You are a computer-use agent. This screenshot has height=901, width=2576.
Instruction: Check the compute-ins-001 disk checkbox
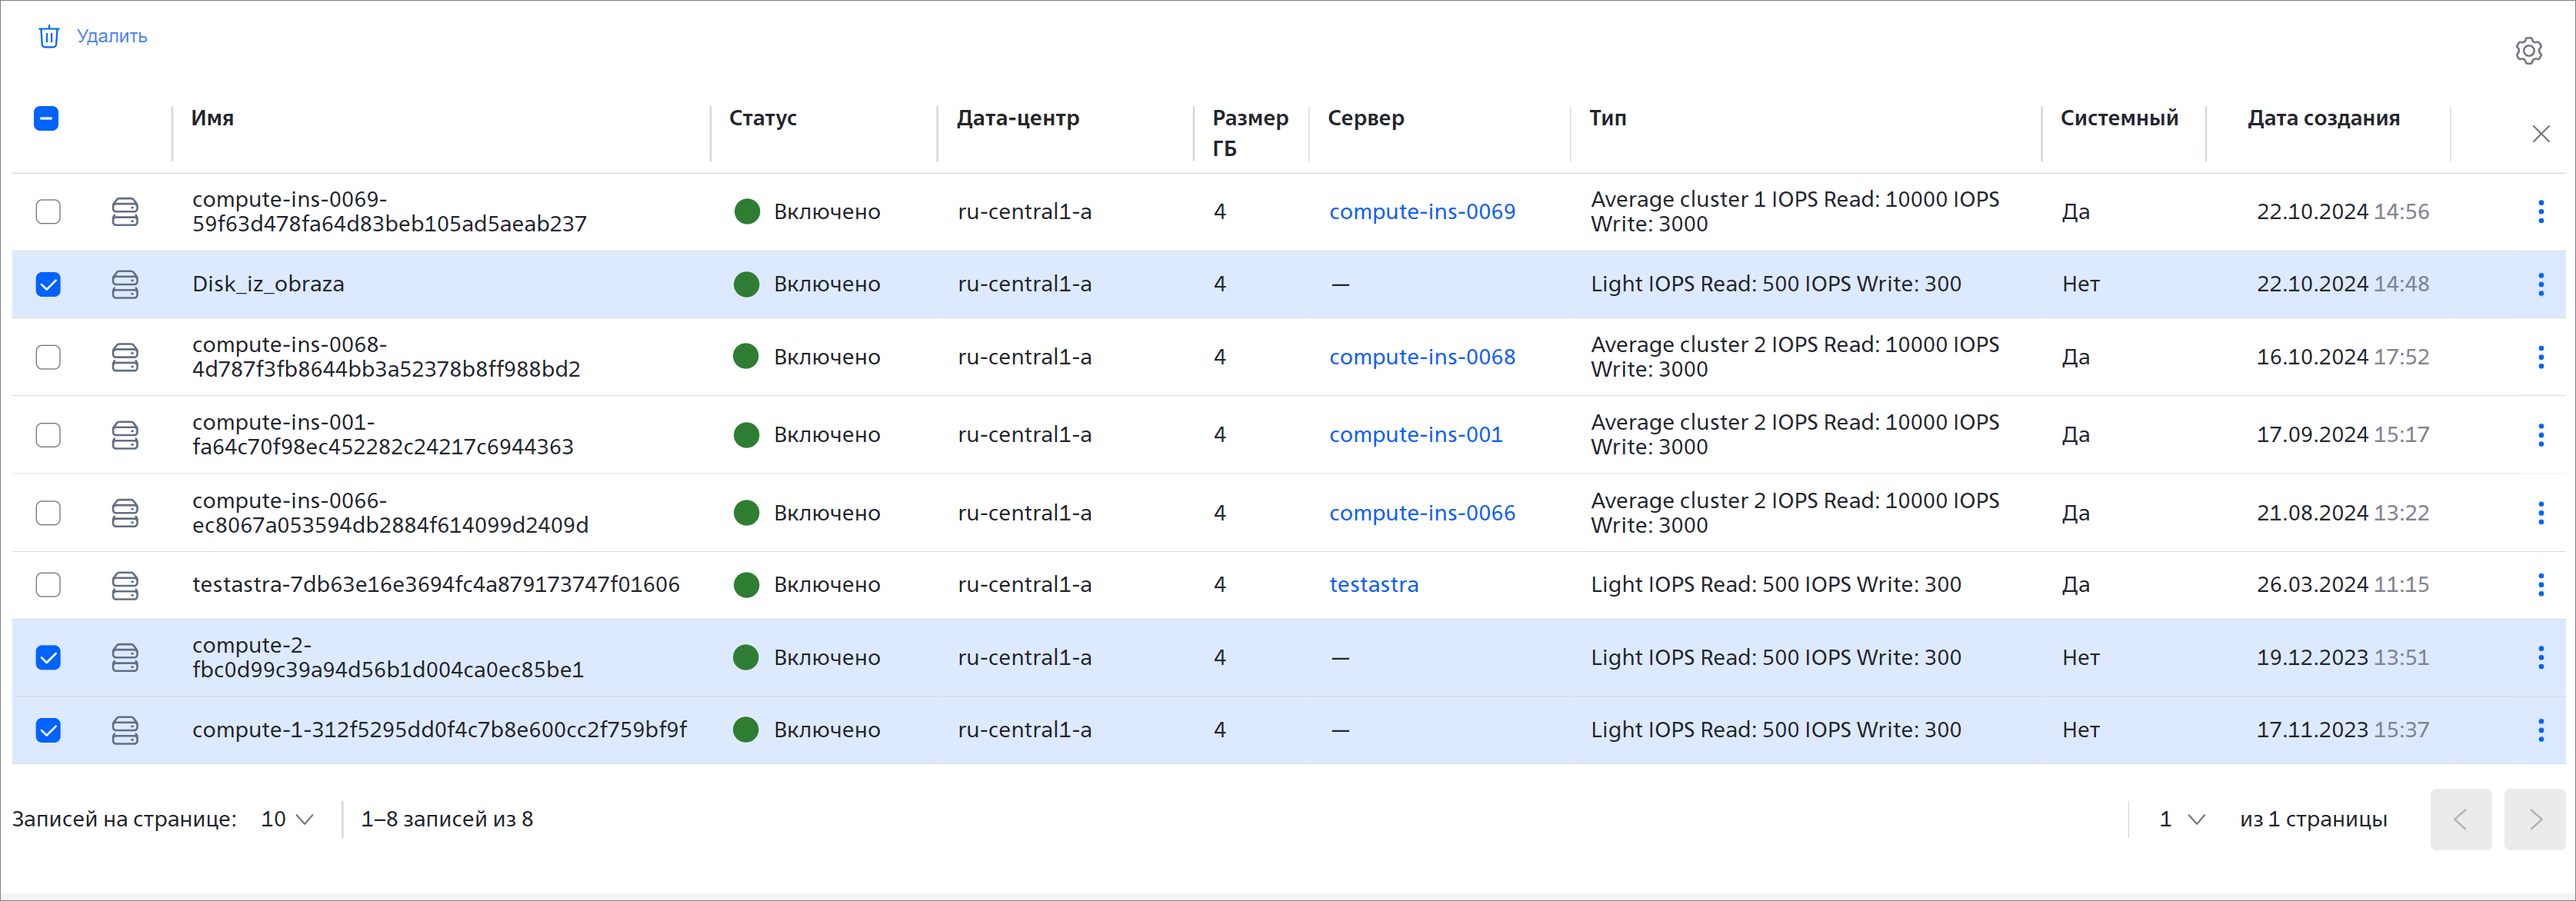point(48,435)
